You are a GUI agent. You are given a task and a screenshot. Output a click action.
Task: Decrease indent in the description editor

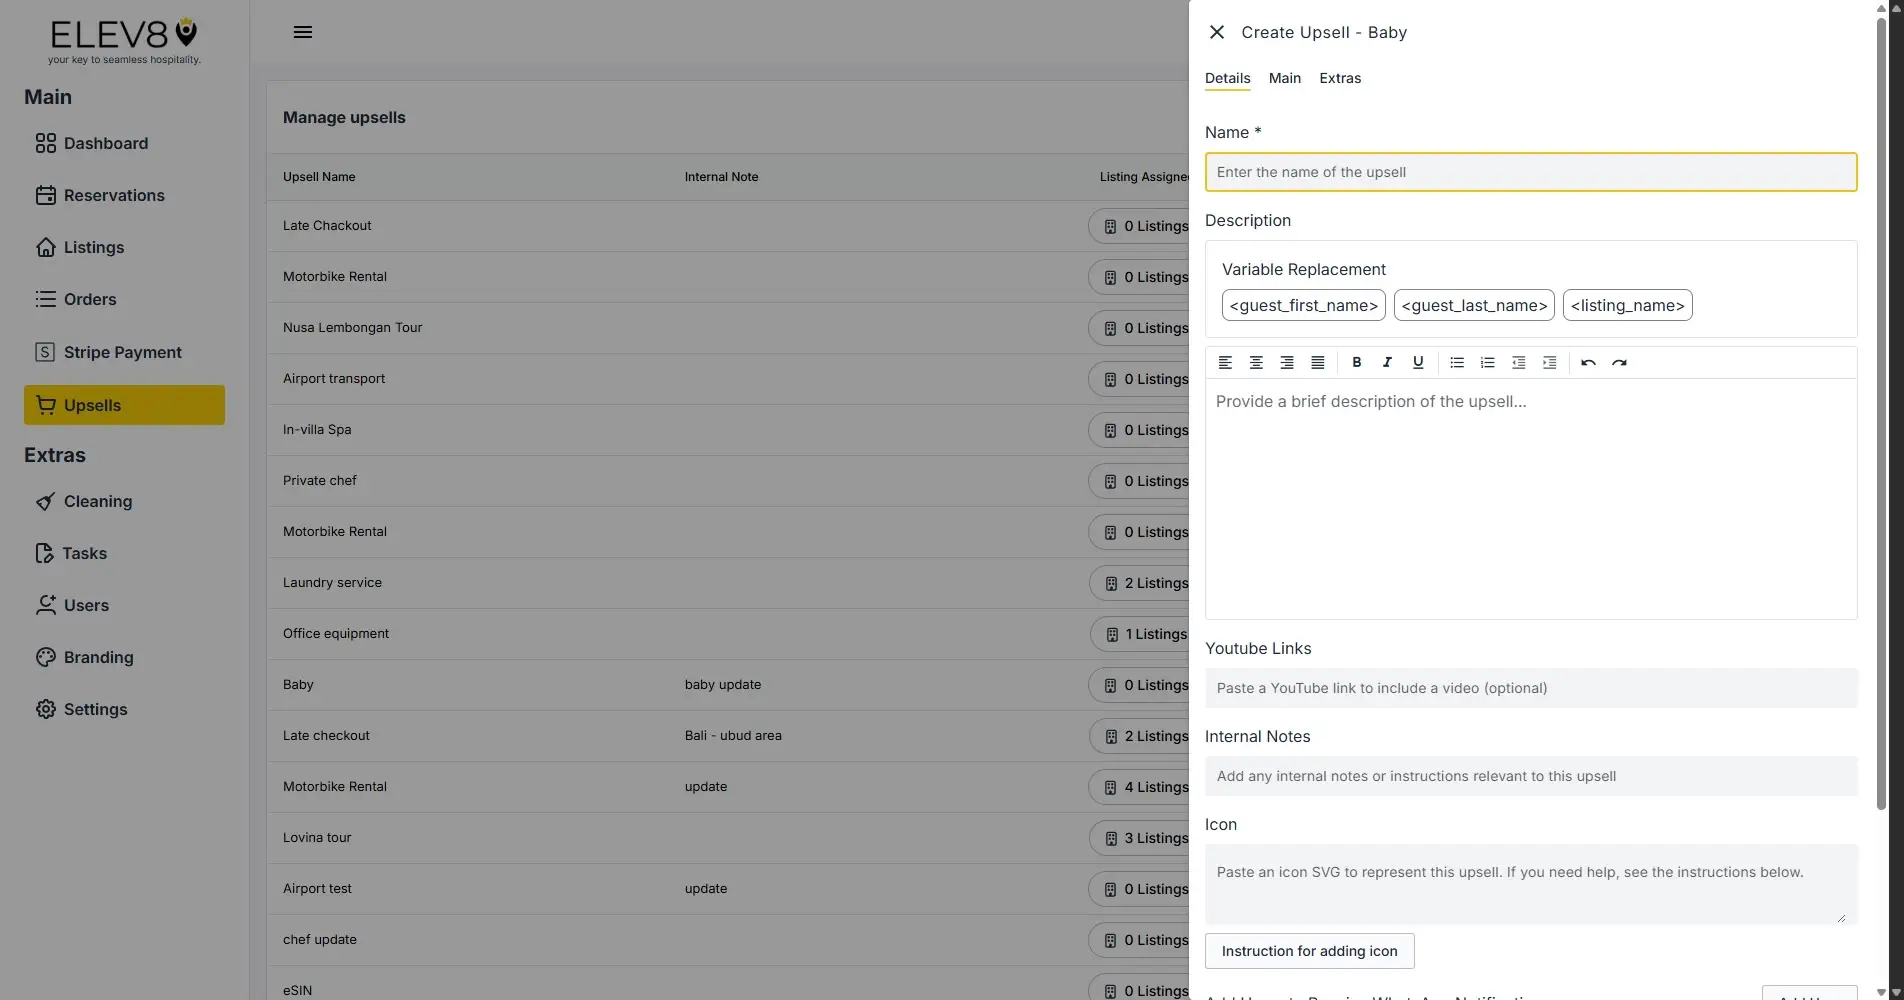pyautogui.click(x=1518, y=362)
